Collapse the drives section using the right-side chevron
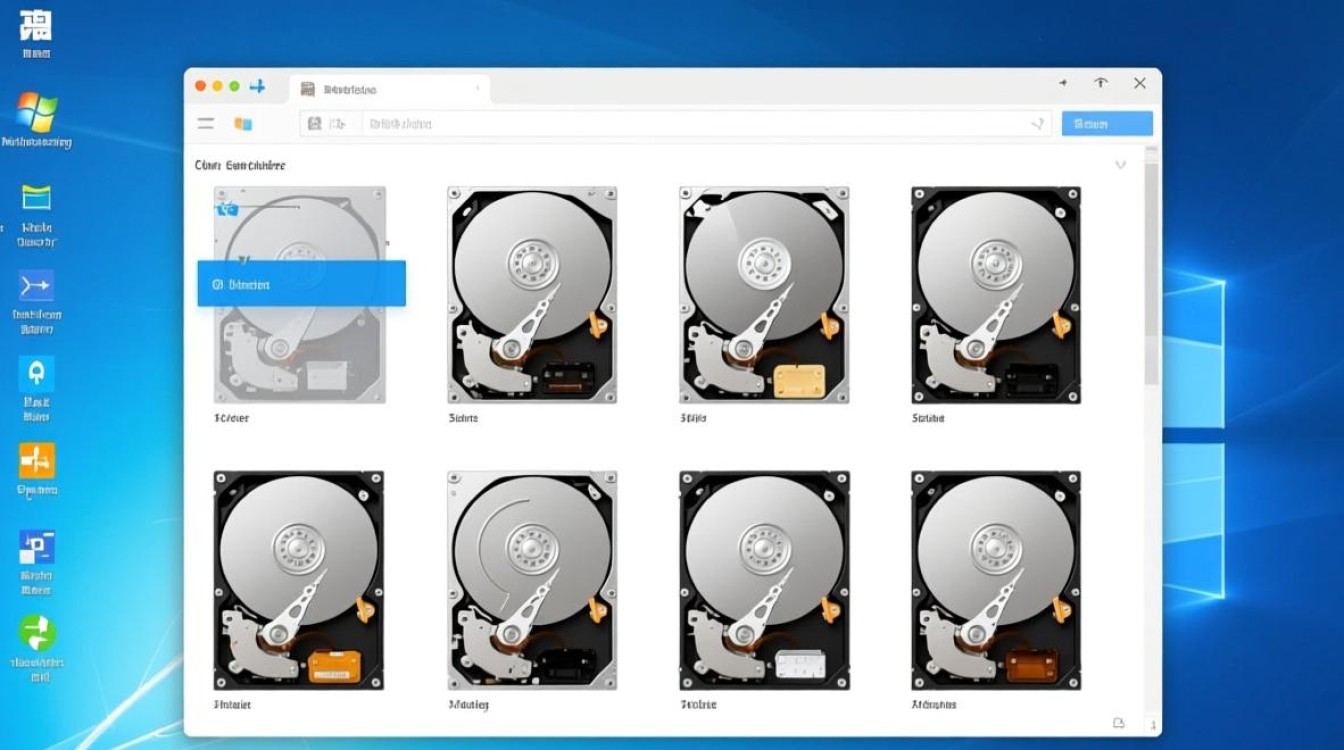Viewport: 1344px width, 750px height. tap(1121, 164)
